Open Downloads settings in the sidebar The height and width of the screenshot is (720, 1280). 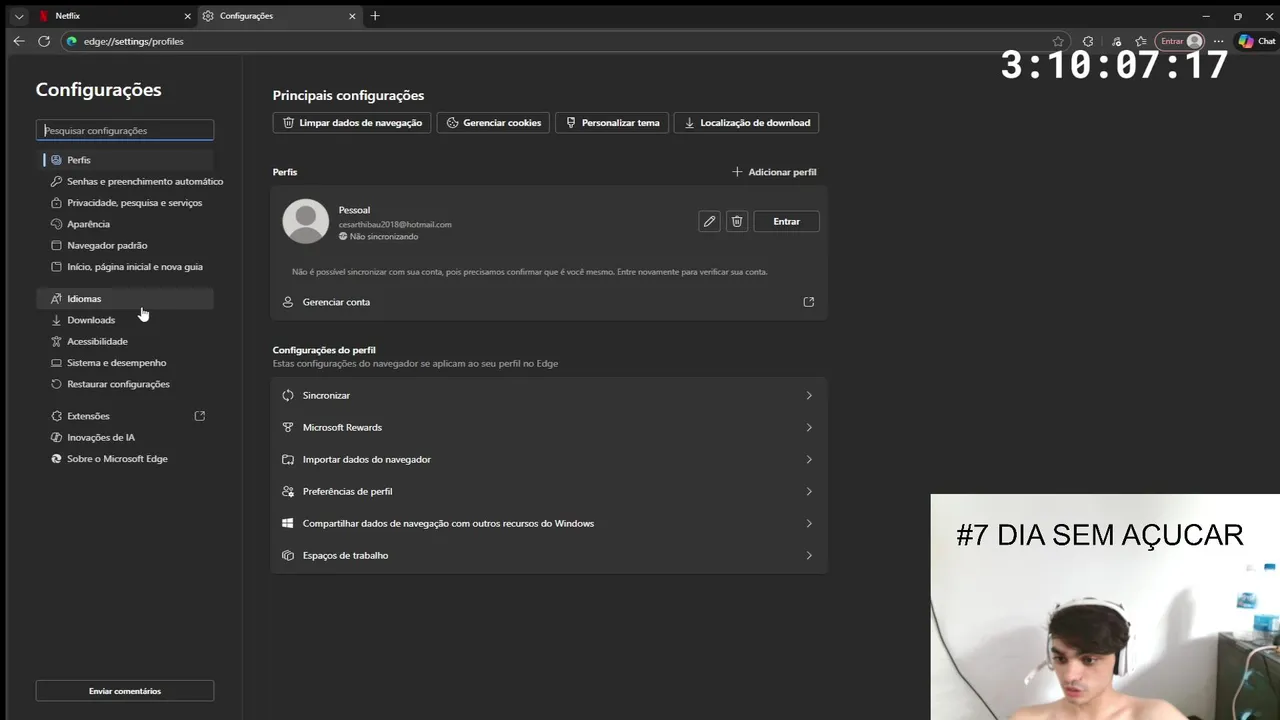[125, 320]
